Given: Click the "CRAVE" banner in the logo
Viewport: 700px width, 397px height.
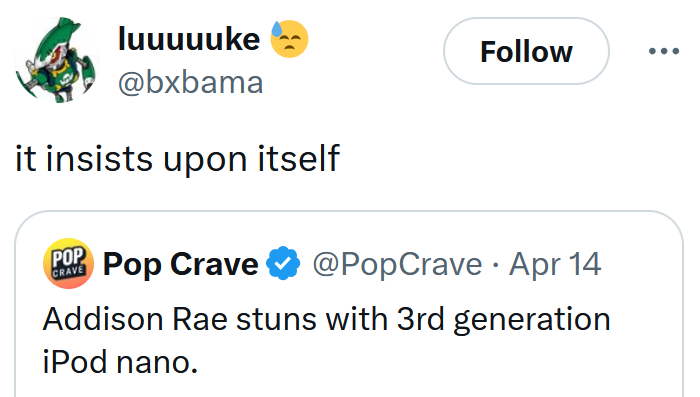Looking at the screenshot, I should pos(68,272).
